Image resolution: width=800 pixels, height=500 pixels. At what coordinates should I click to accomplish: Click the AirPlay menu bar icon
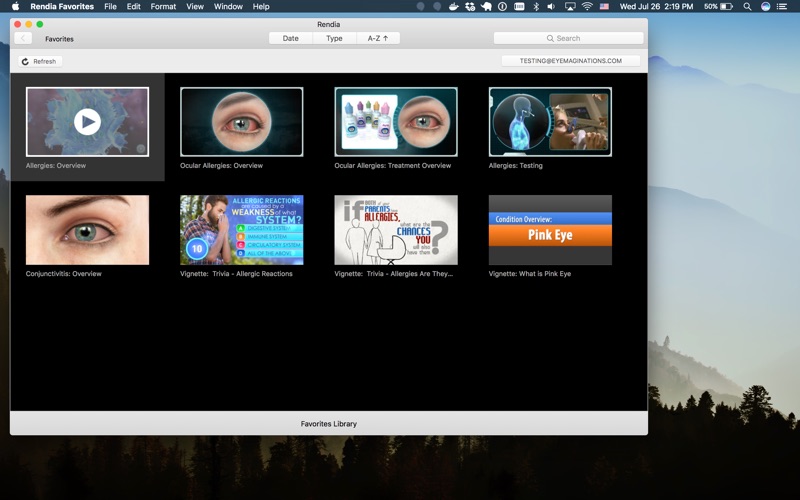point(570,7)
